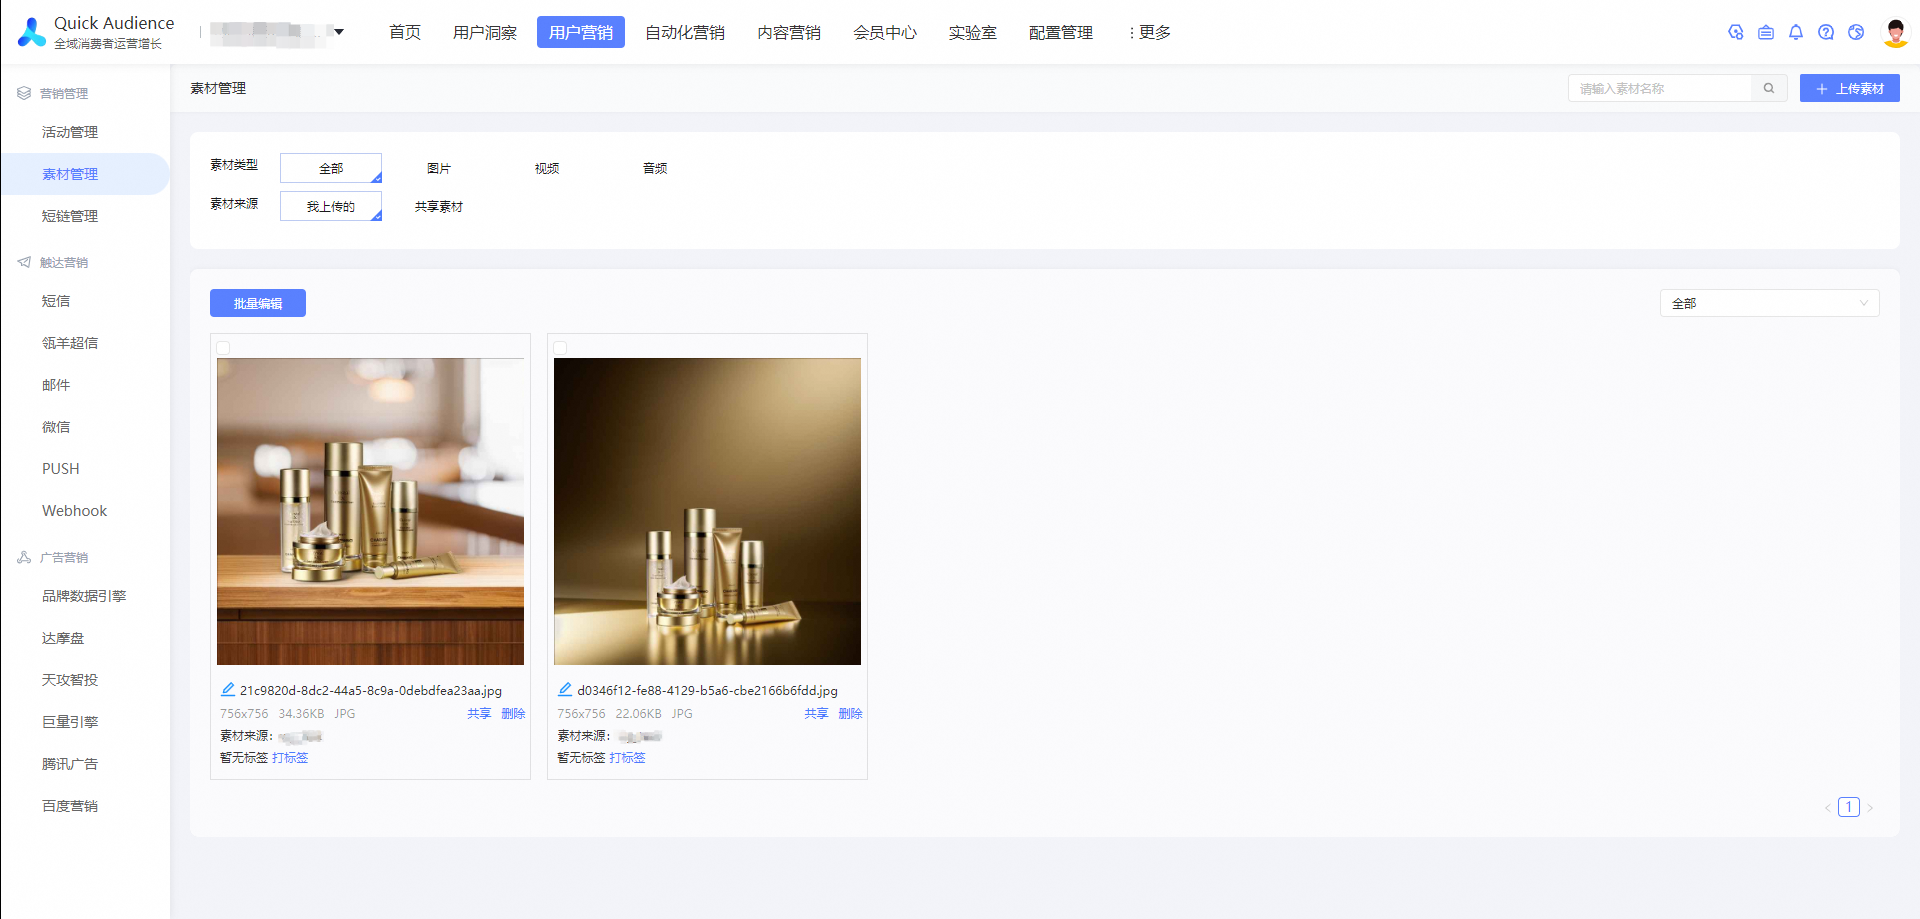Filter material type by 视频
Viewport: 1920px width, 919px height.
point(547,168)
